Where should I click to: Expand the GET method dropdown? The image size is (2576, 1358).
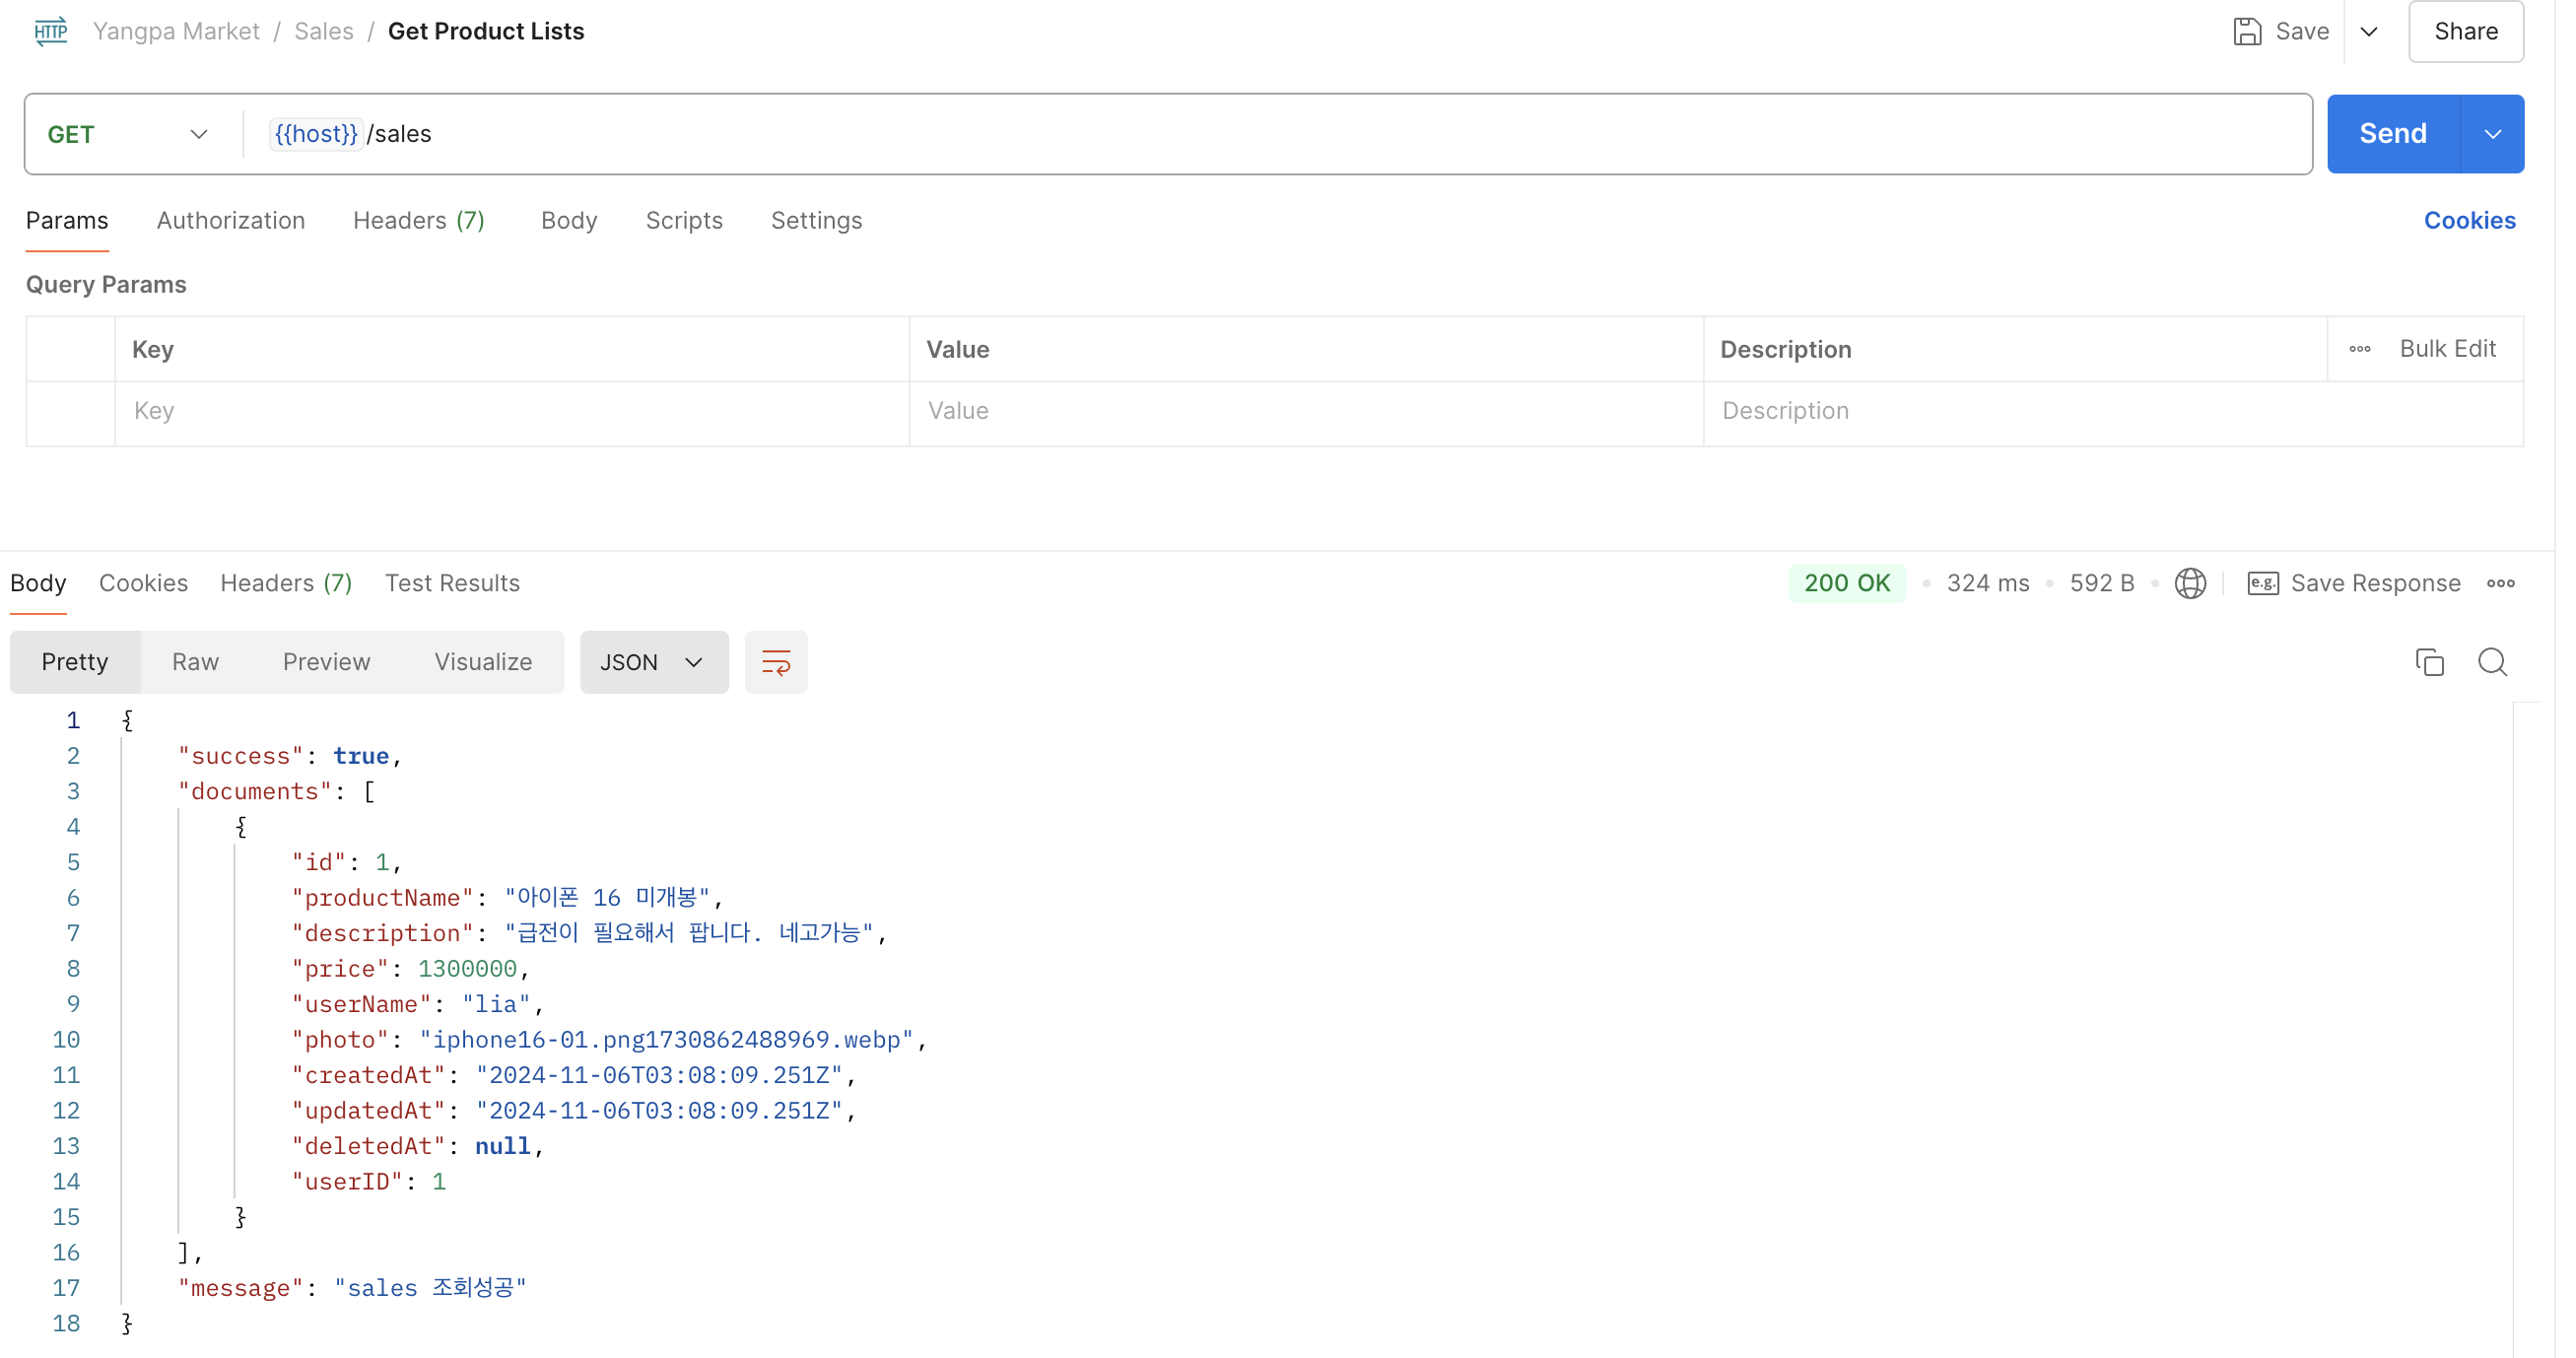click(x=198, y=134)
